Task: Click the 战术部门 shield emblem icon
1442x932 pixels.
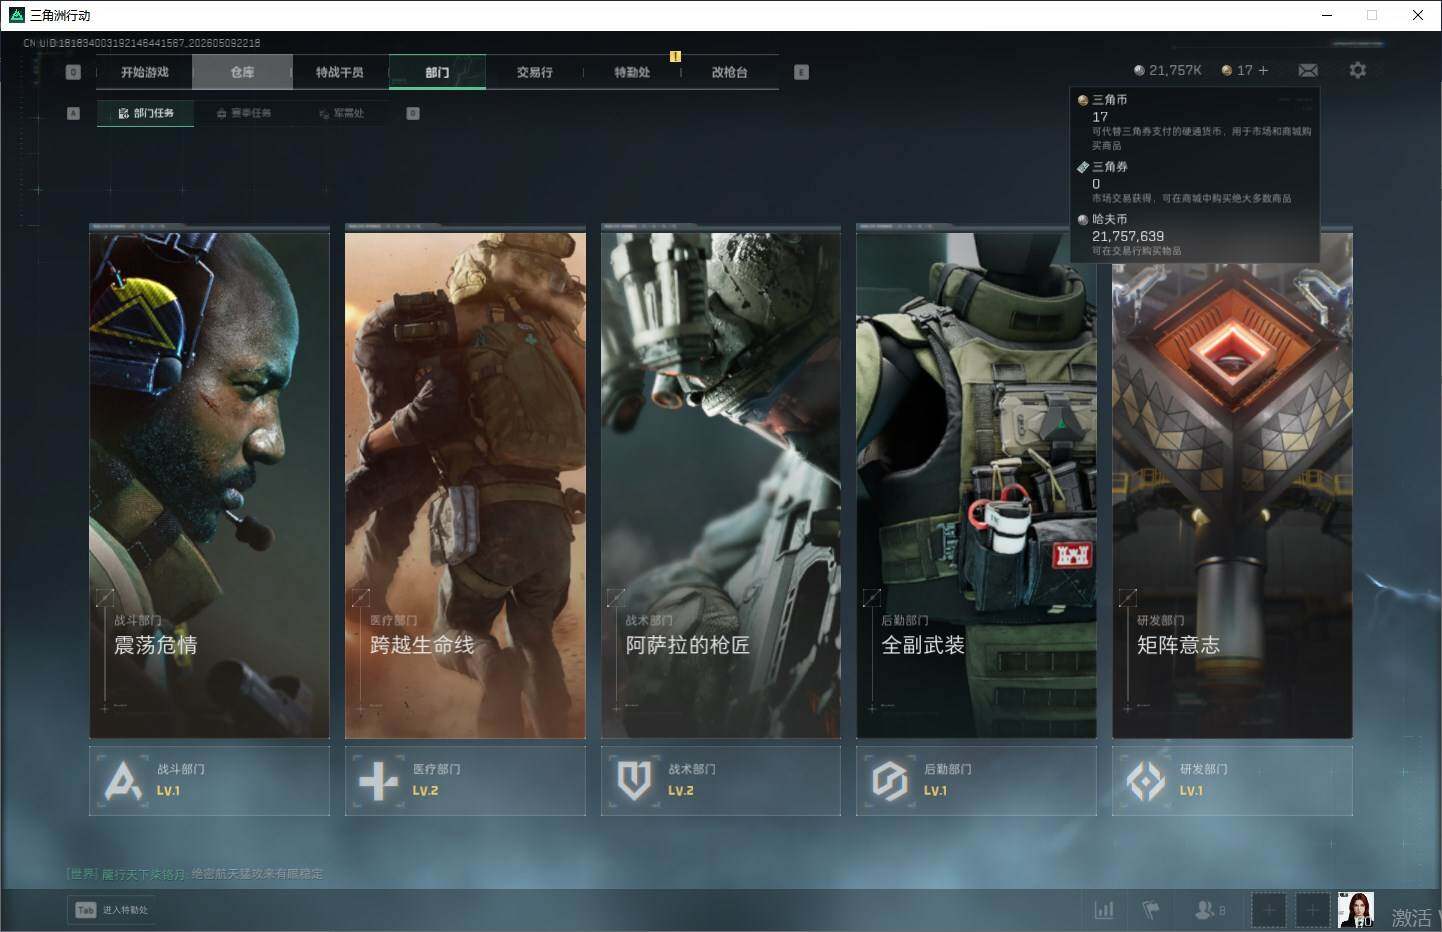Action: coord(634,781)
